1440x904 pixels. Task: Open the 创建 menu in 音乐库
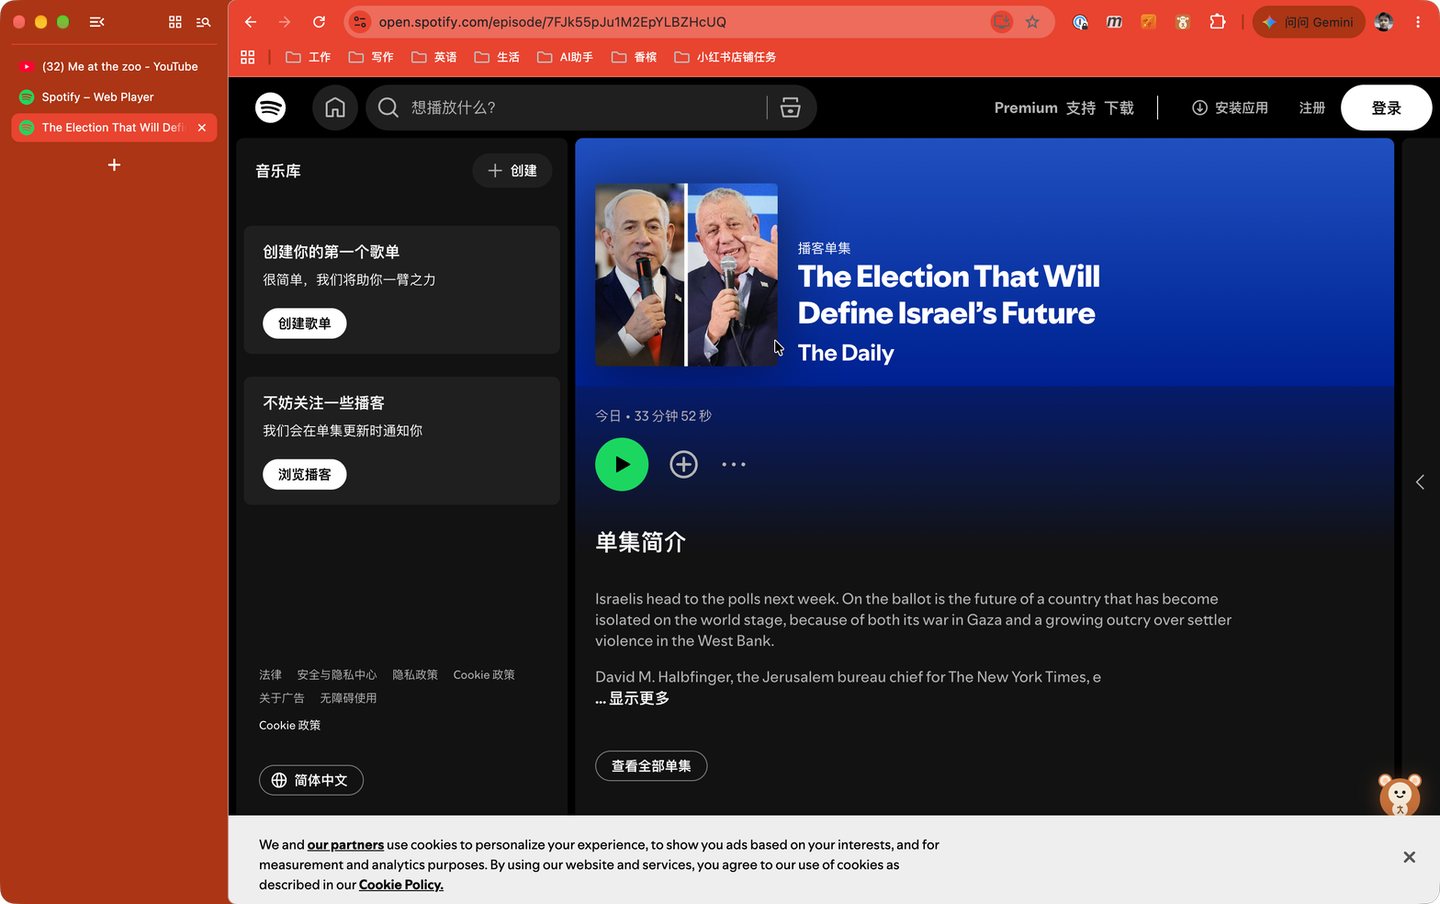(x=512, y=171)
